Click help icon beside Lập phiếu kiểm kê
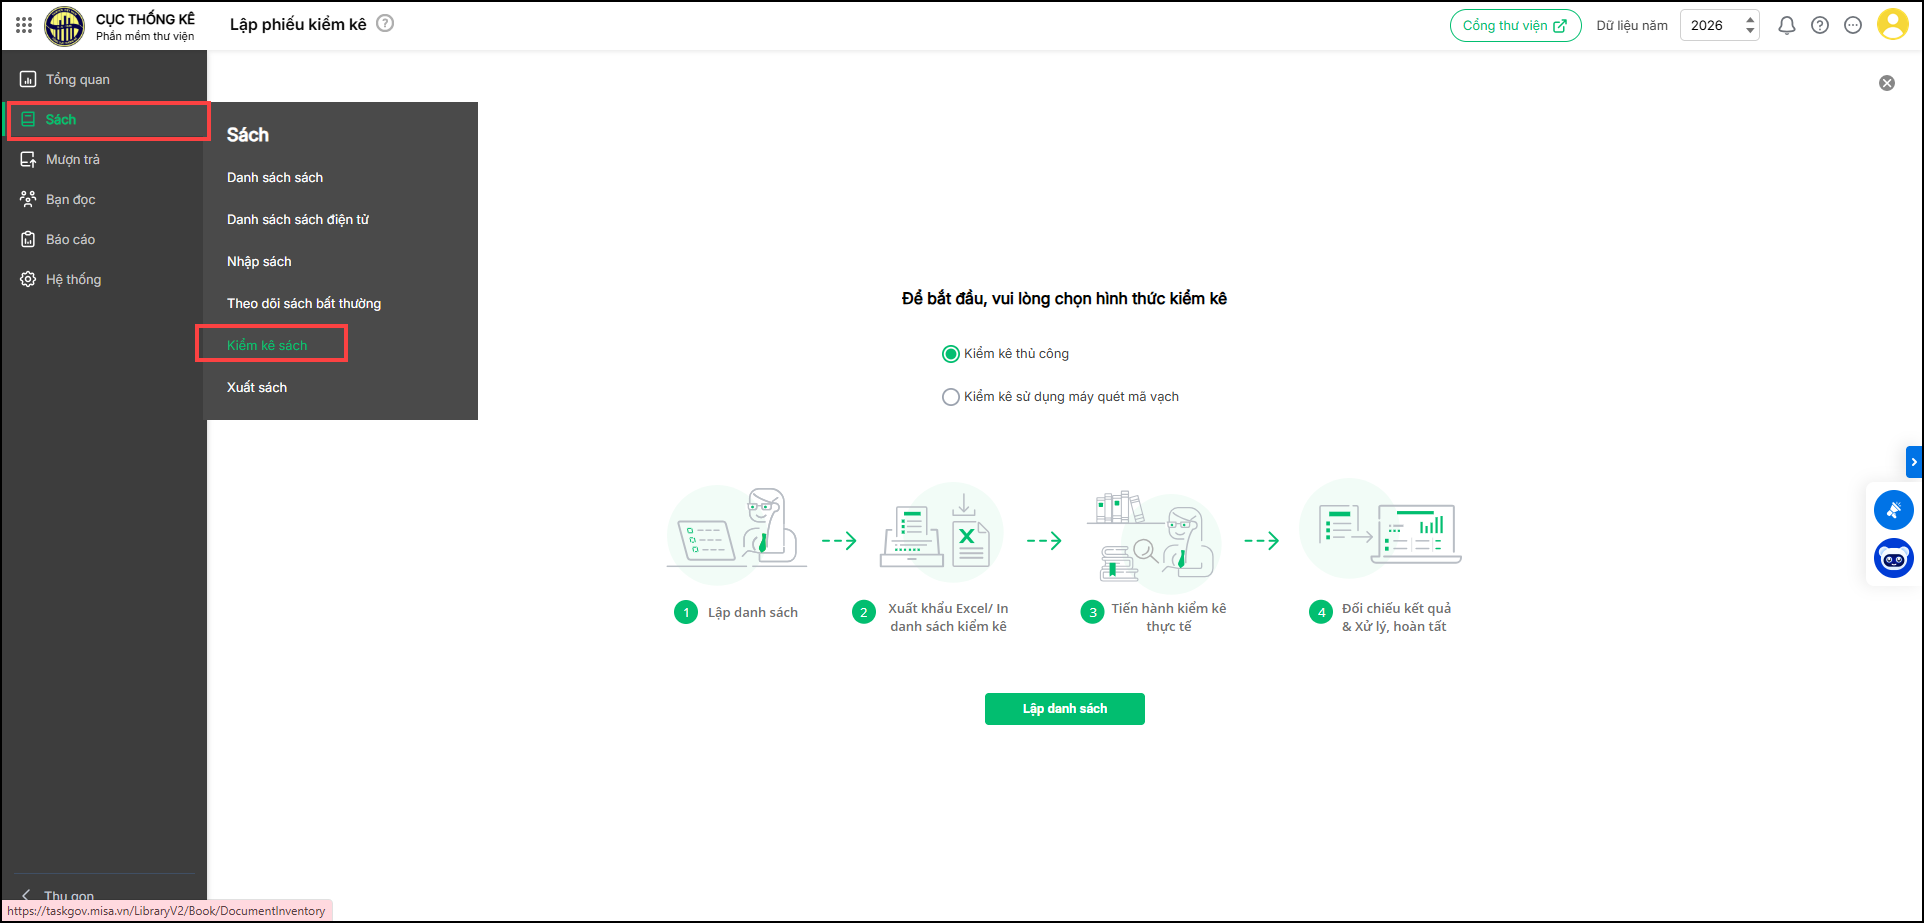1924x923 pixels. 385,24
